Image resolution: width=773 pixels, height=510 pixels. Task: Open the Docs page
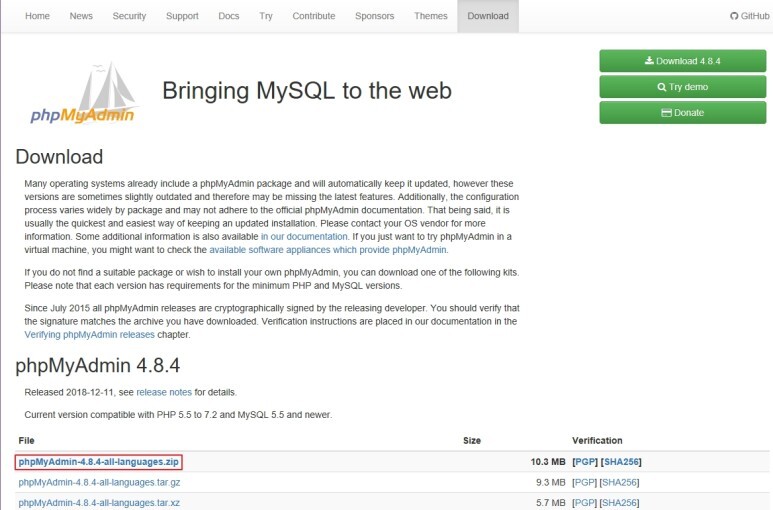(x=229, y=16)
